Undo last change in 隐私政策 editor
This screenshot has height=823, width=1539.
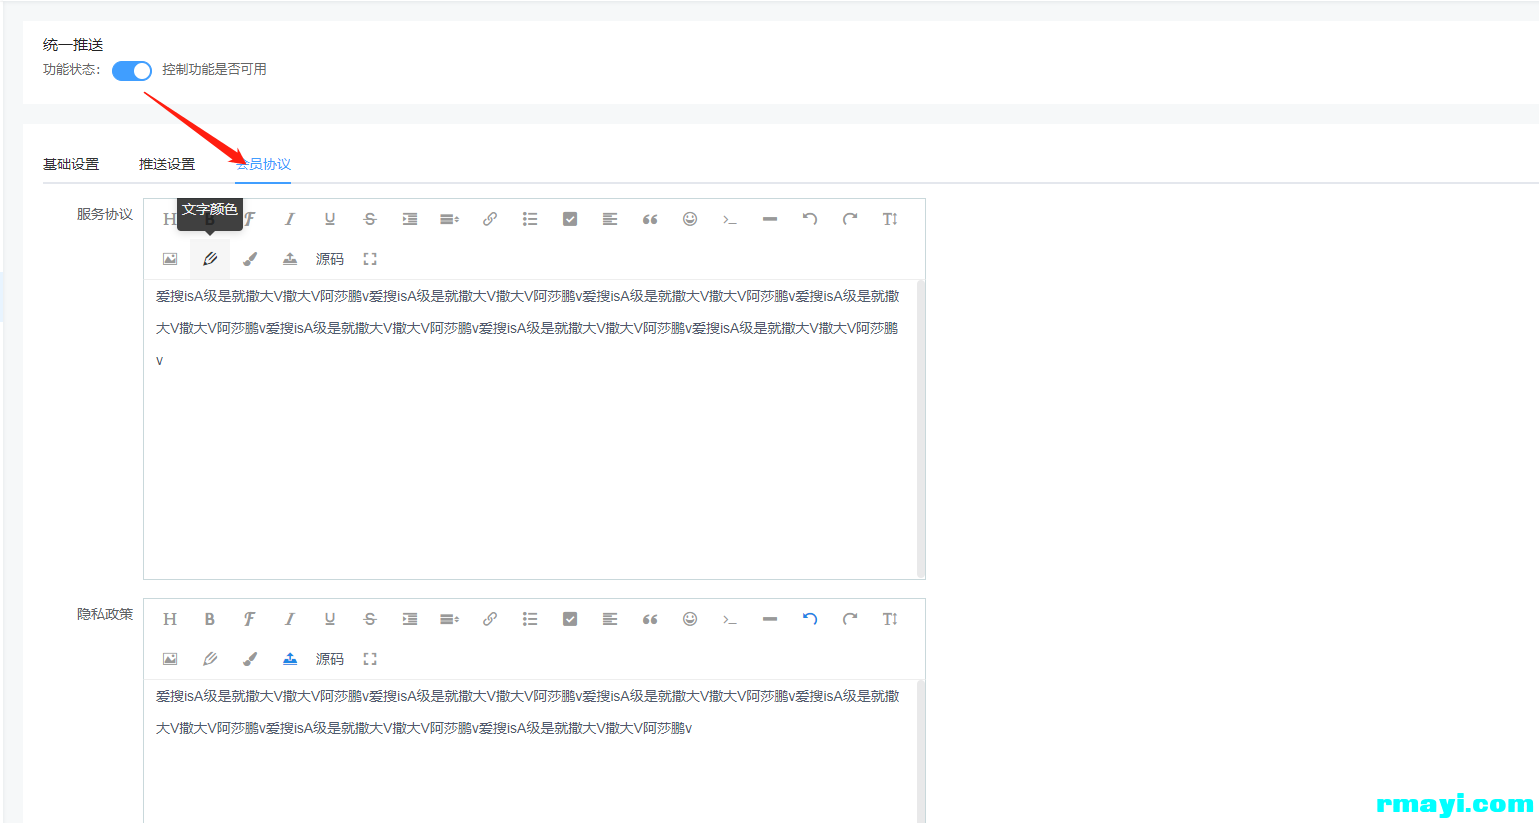coord(810,619)
